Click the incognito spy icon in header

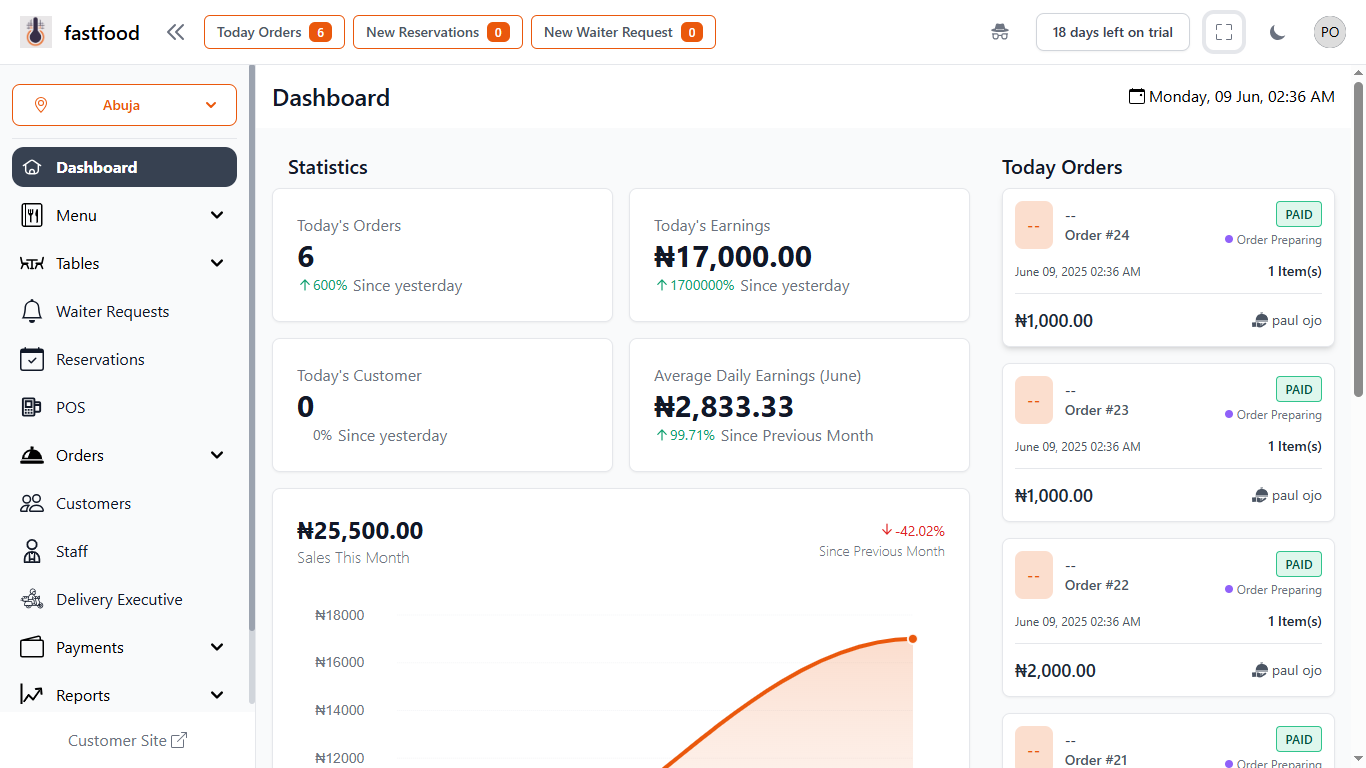point(999,32)
